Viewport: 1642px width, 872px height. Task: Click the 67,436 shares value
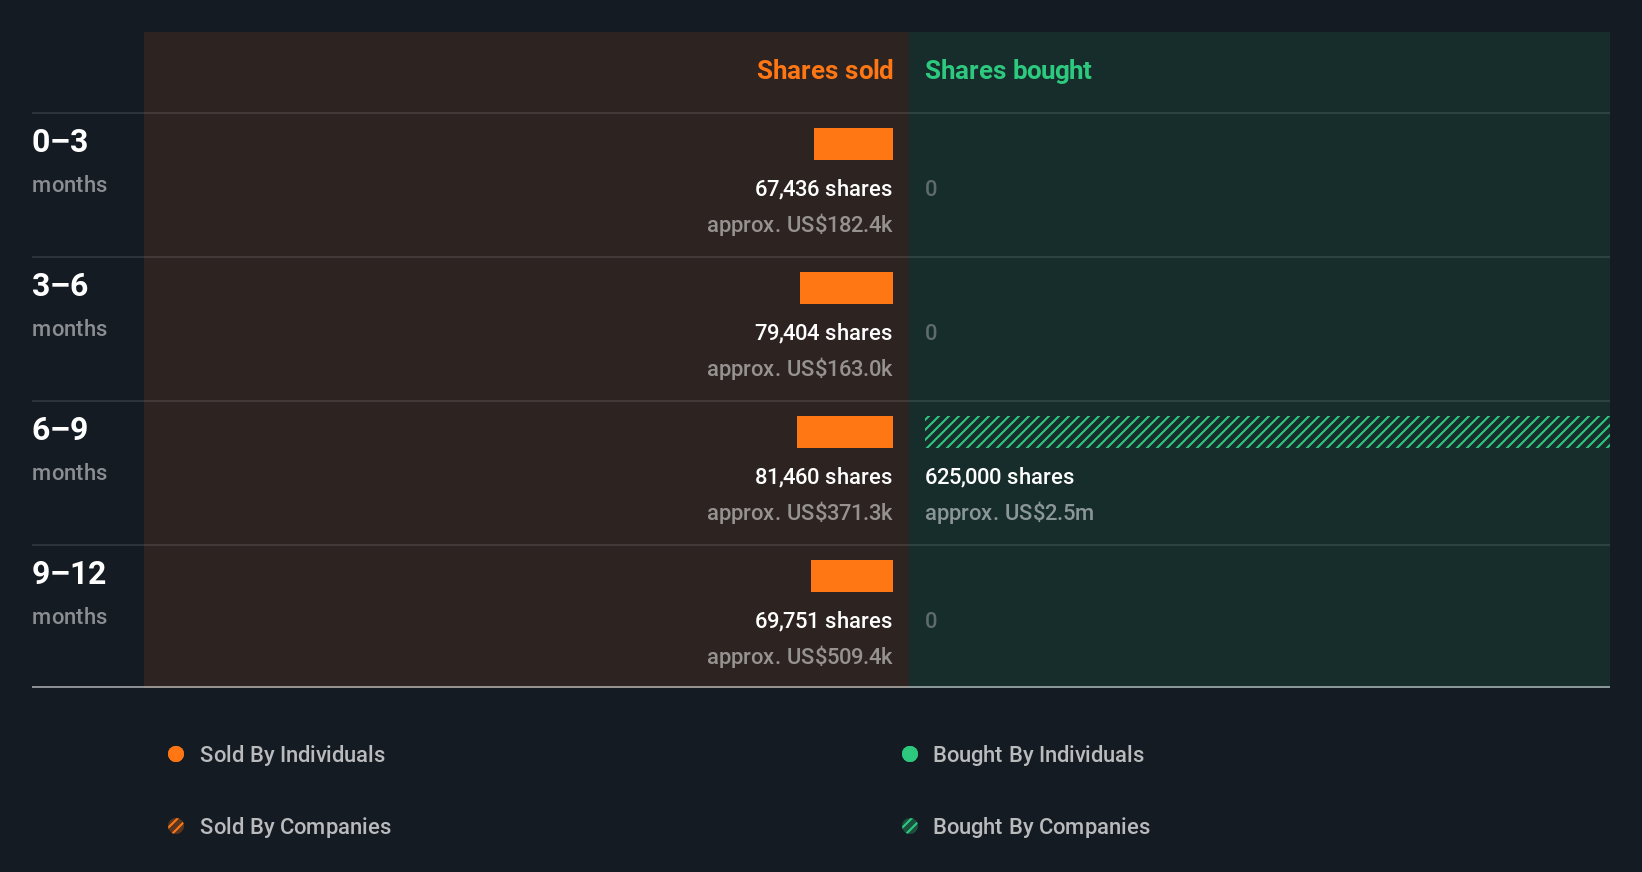click(823, 188)
